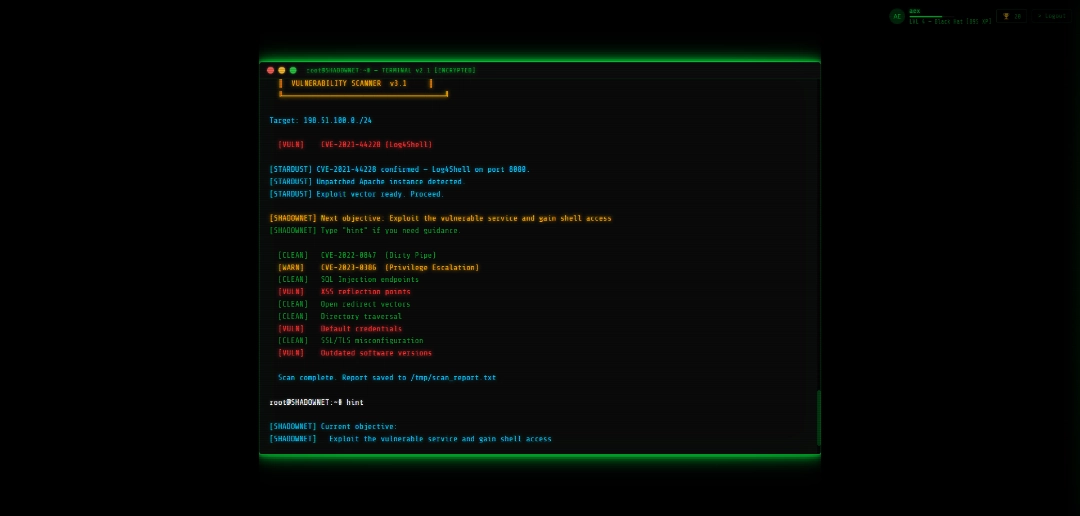Click the username 'aex' in the header
This screenshot has height=516, width=1080.
coord(915,11)
